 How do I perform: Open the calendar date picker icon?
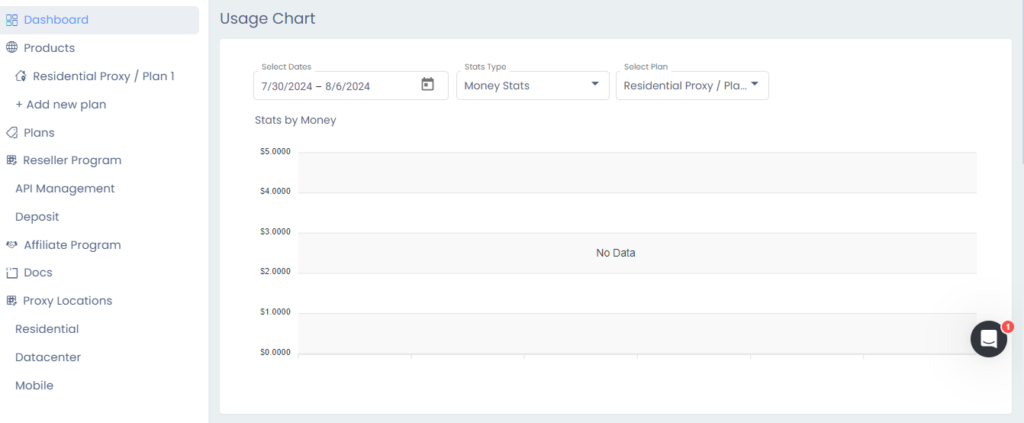428,85
